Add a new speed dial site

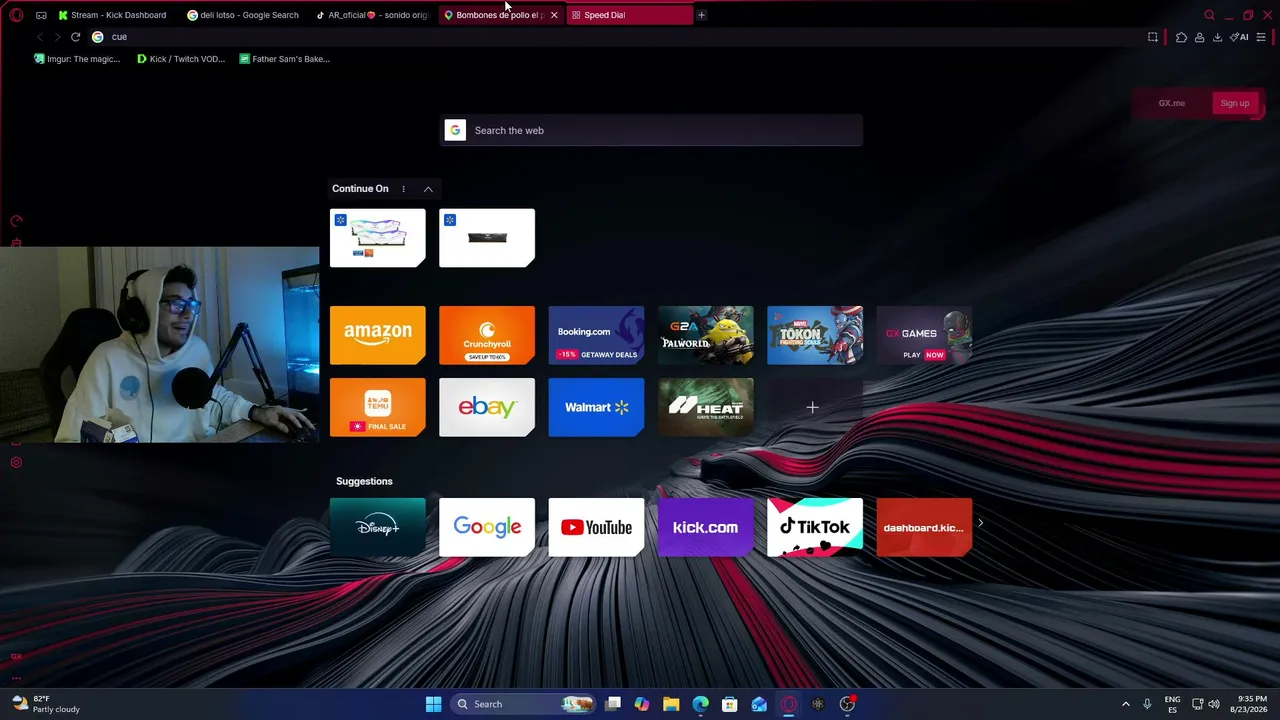click(x=813, y=407)
